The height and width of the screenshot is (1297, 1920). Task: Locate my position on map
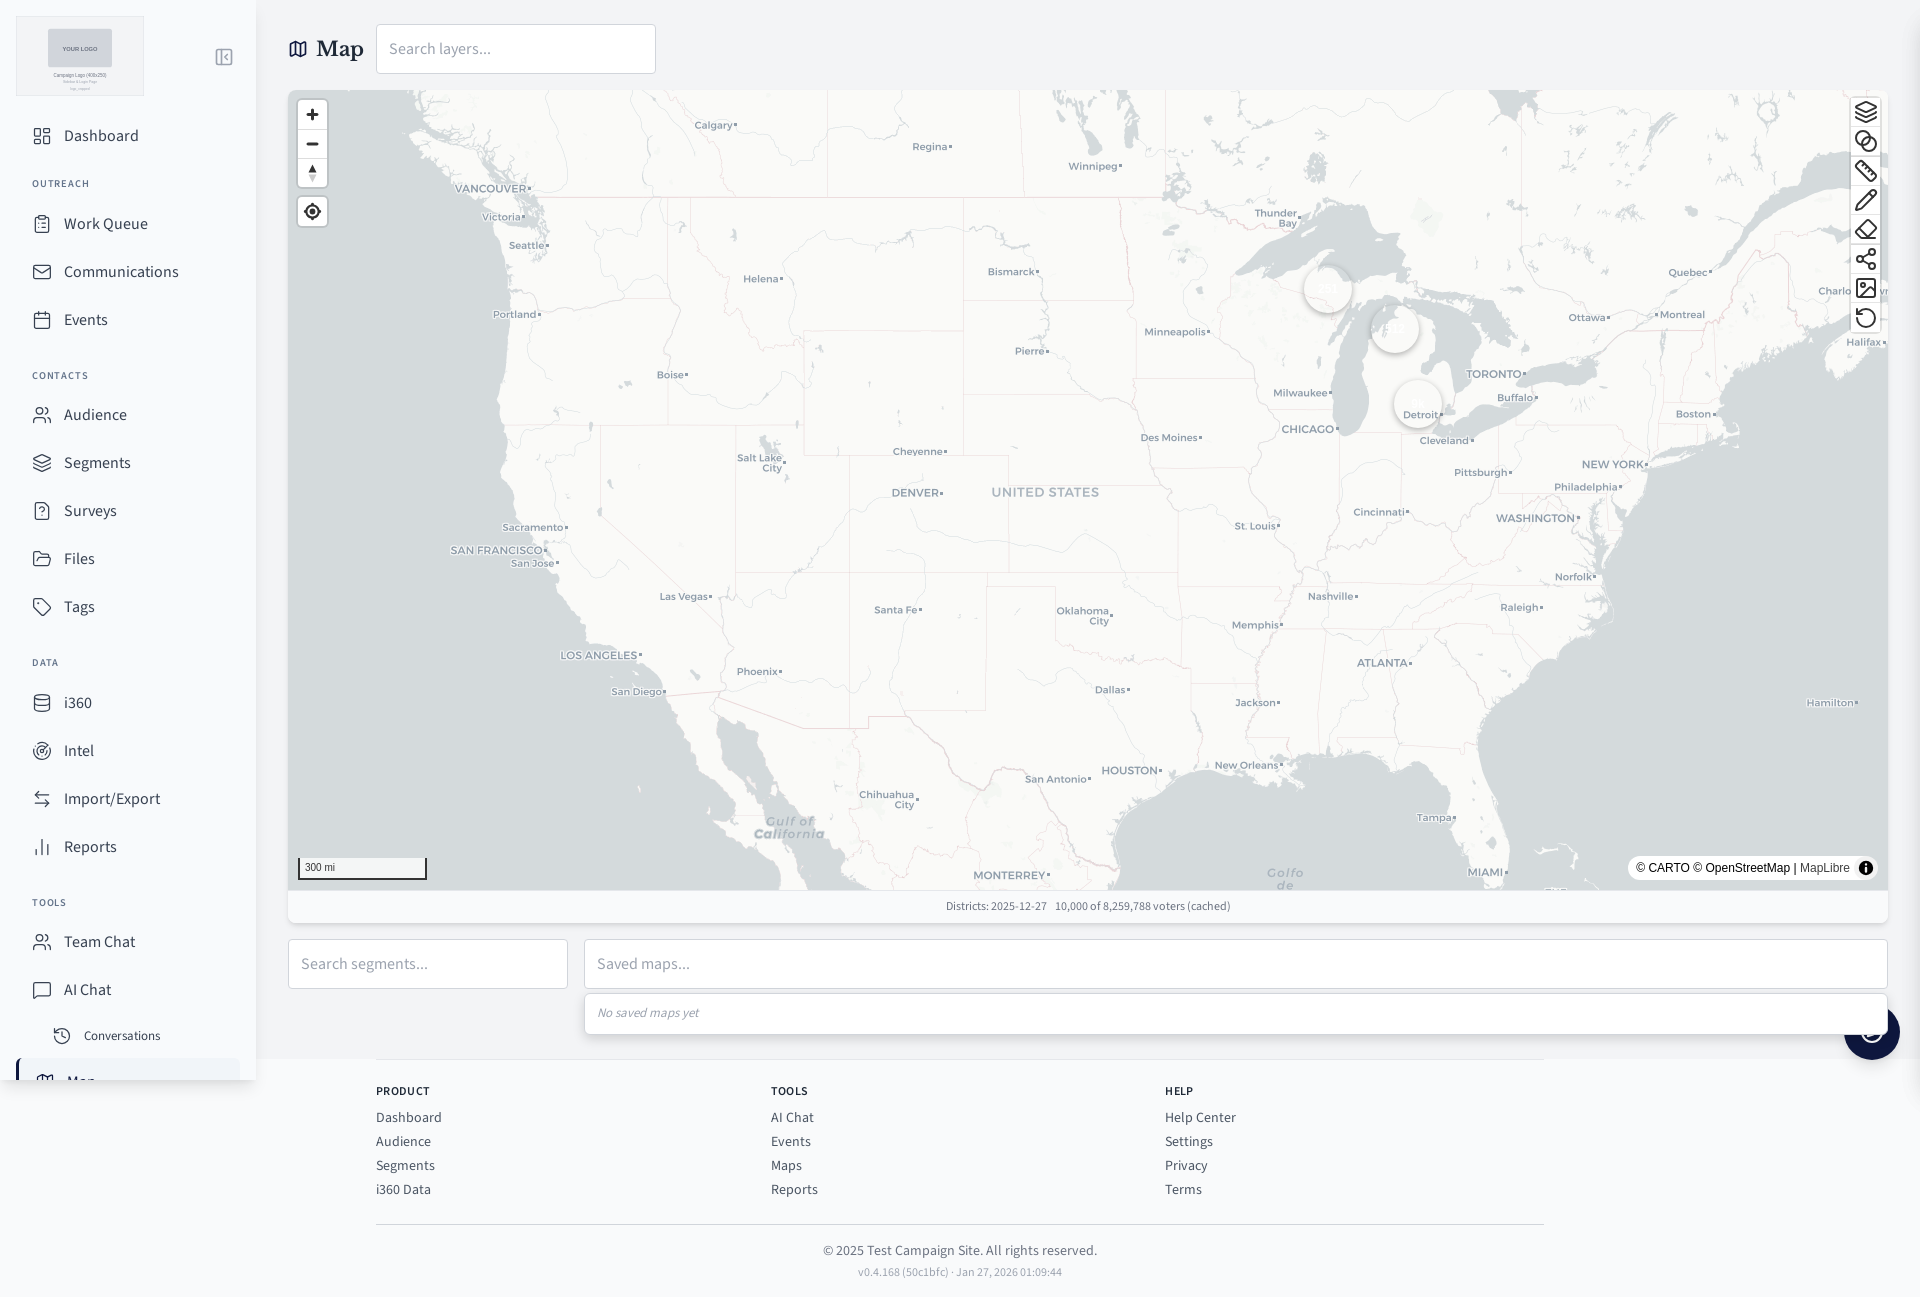[312, 212]
